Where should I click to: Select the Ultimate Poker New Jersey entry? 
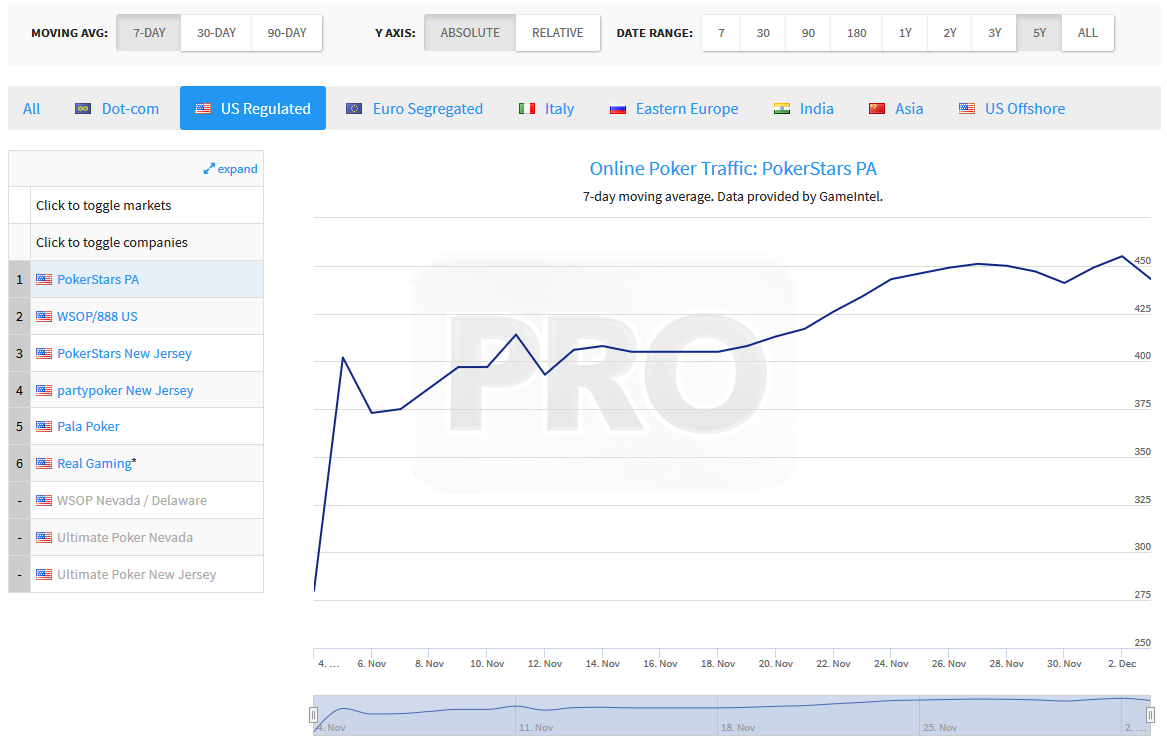click(x=137, y=575)
